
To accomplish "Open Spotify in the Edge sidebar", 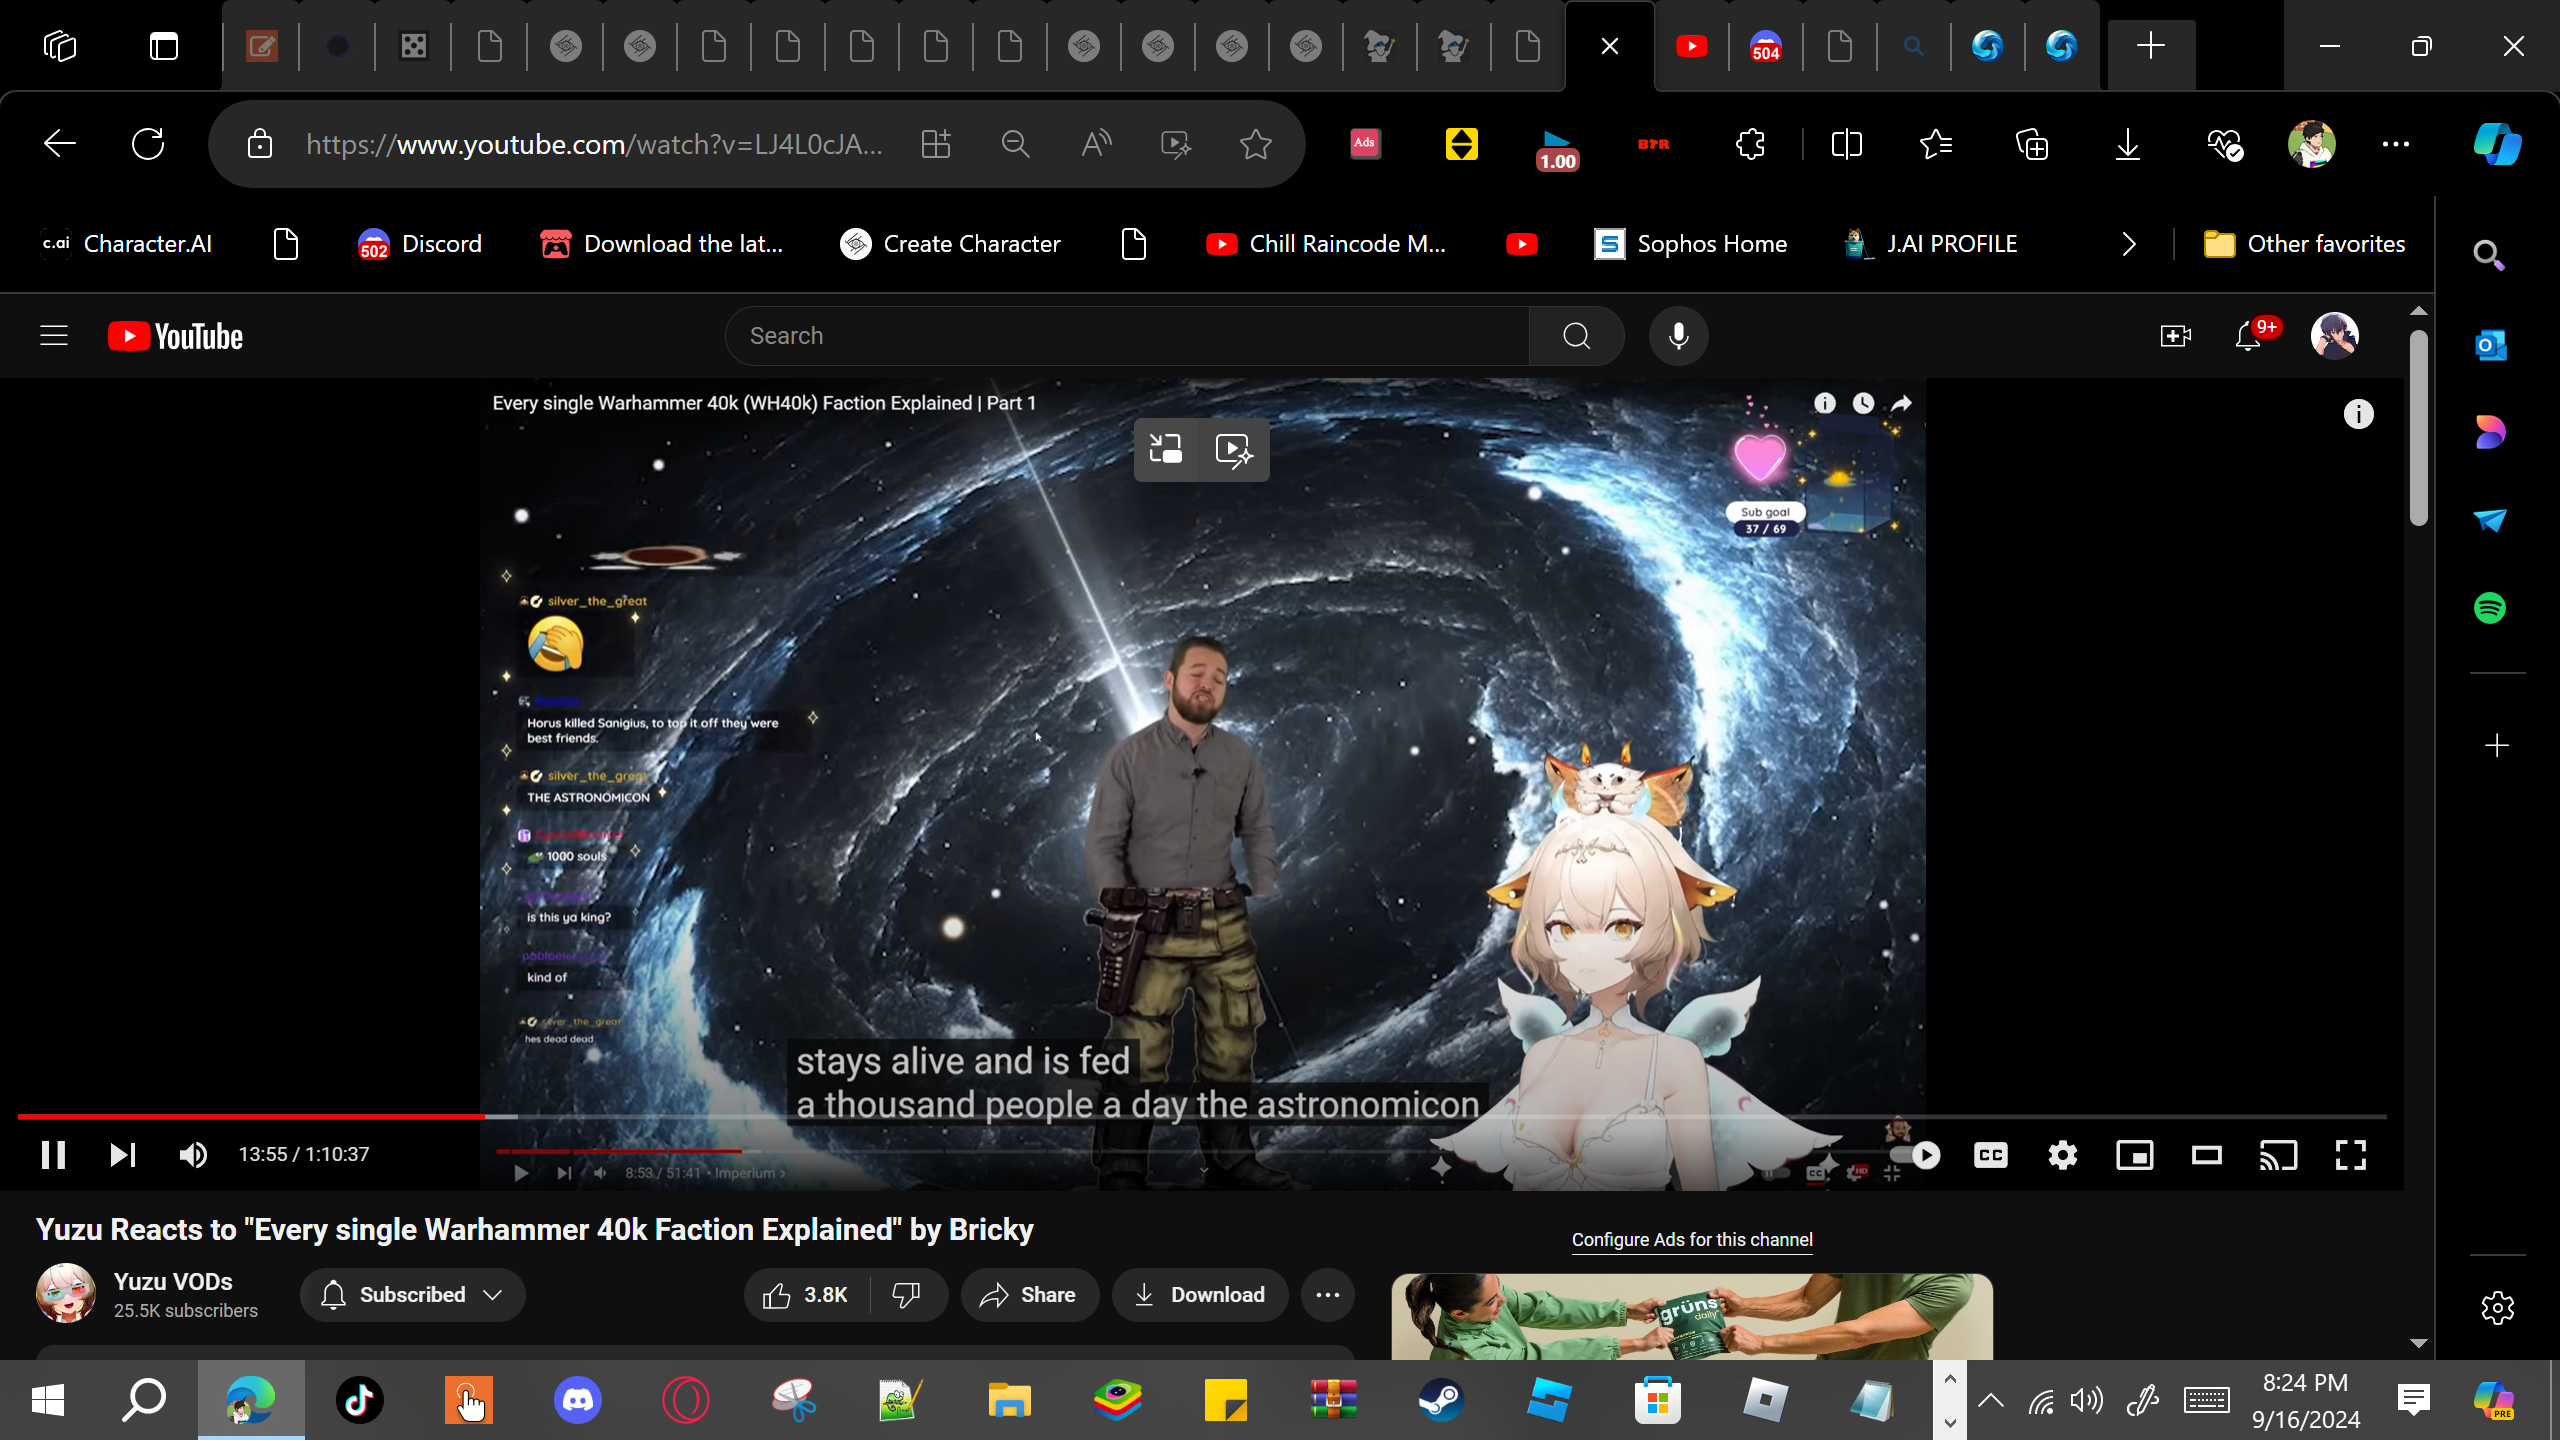I will (x=2490, y=608).
